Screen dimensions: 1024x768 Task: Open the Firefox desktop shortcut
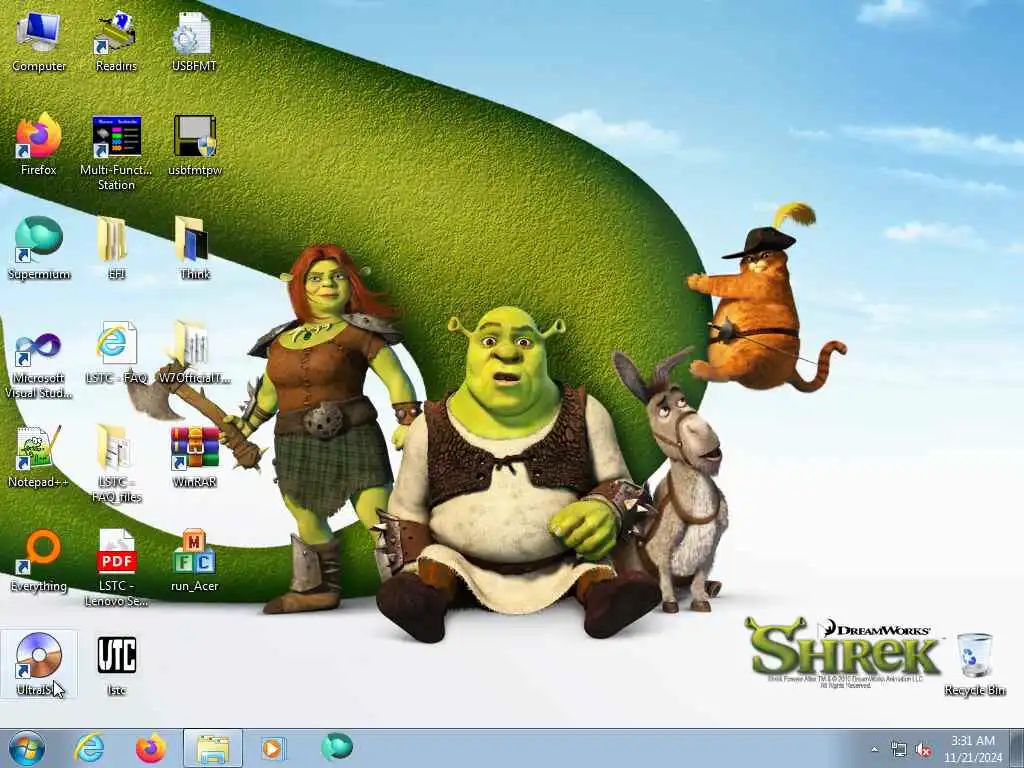point(39,145)
